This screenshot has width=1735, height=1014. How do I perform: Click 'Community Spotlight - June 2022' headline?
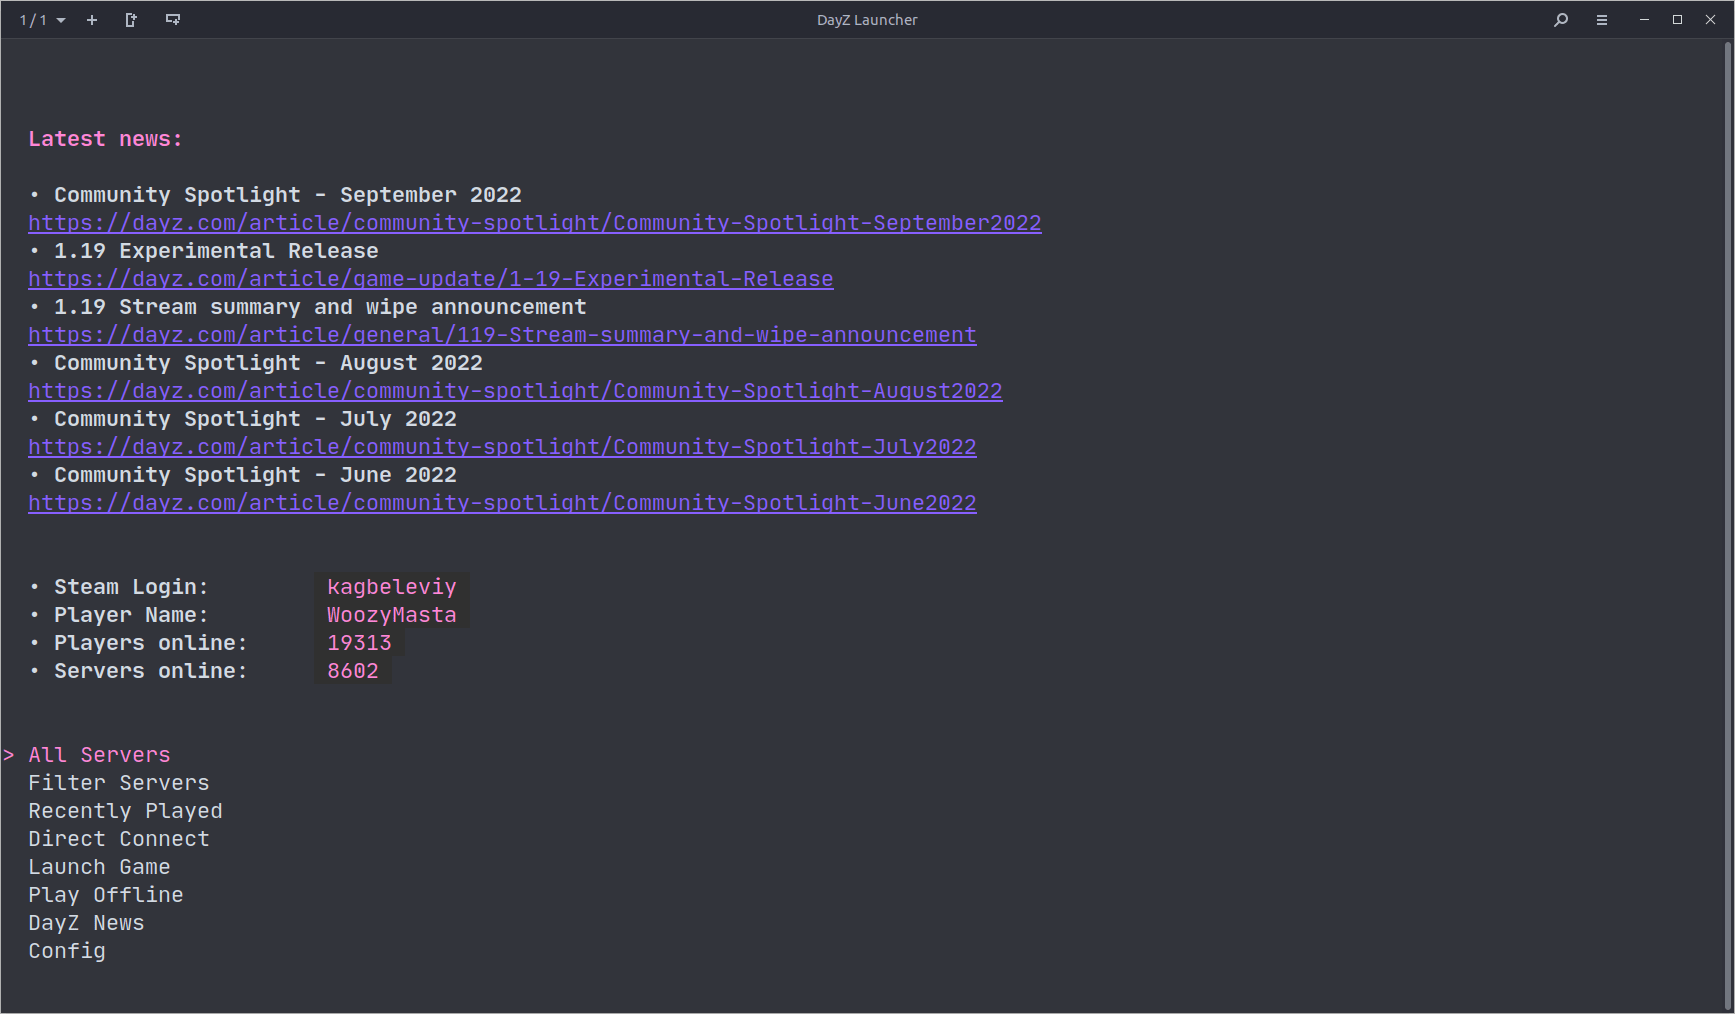point(255,475)
